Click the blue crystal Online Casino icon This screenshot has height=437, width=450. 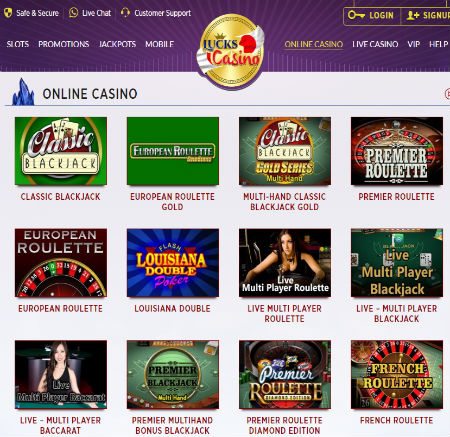[23, 92]
